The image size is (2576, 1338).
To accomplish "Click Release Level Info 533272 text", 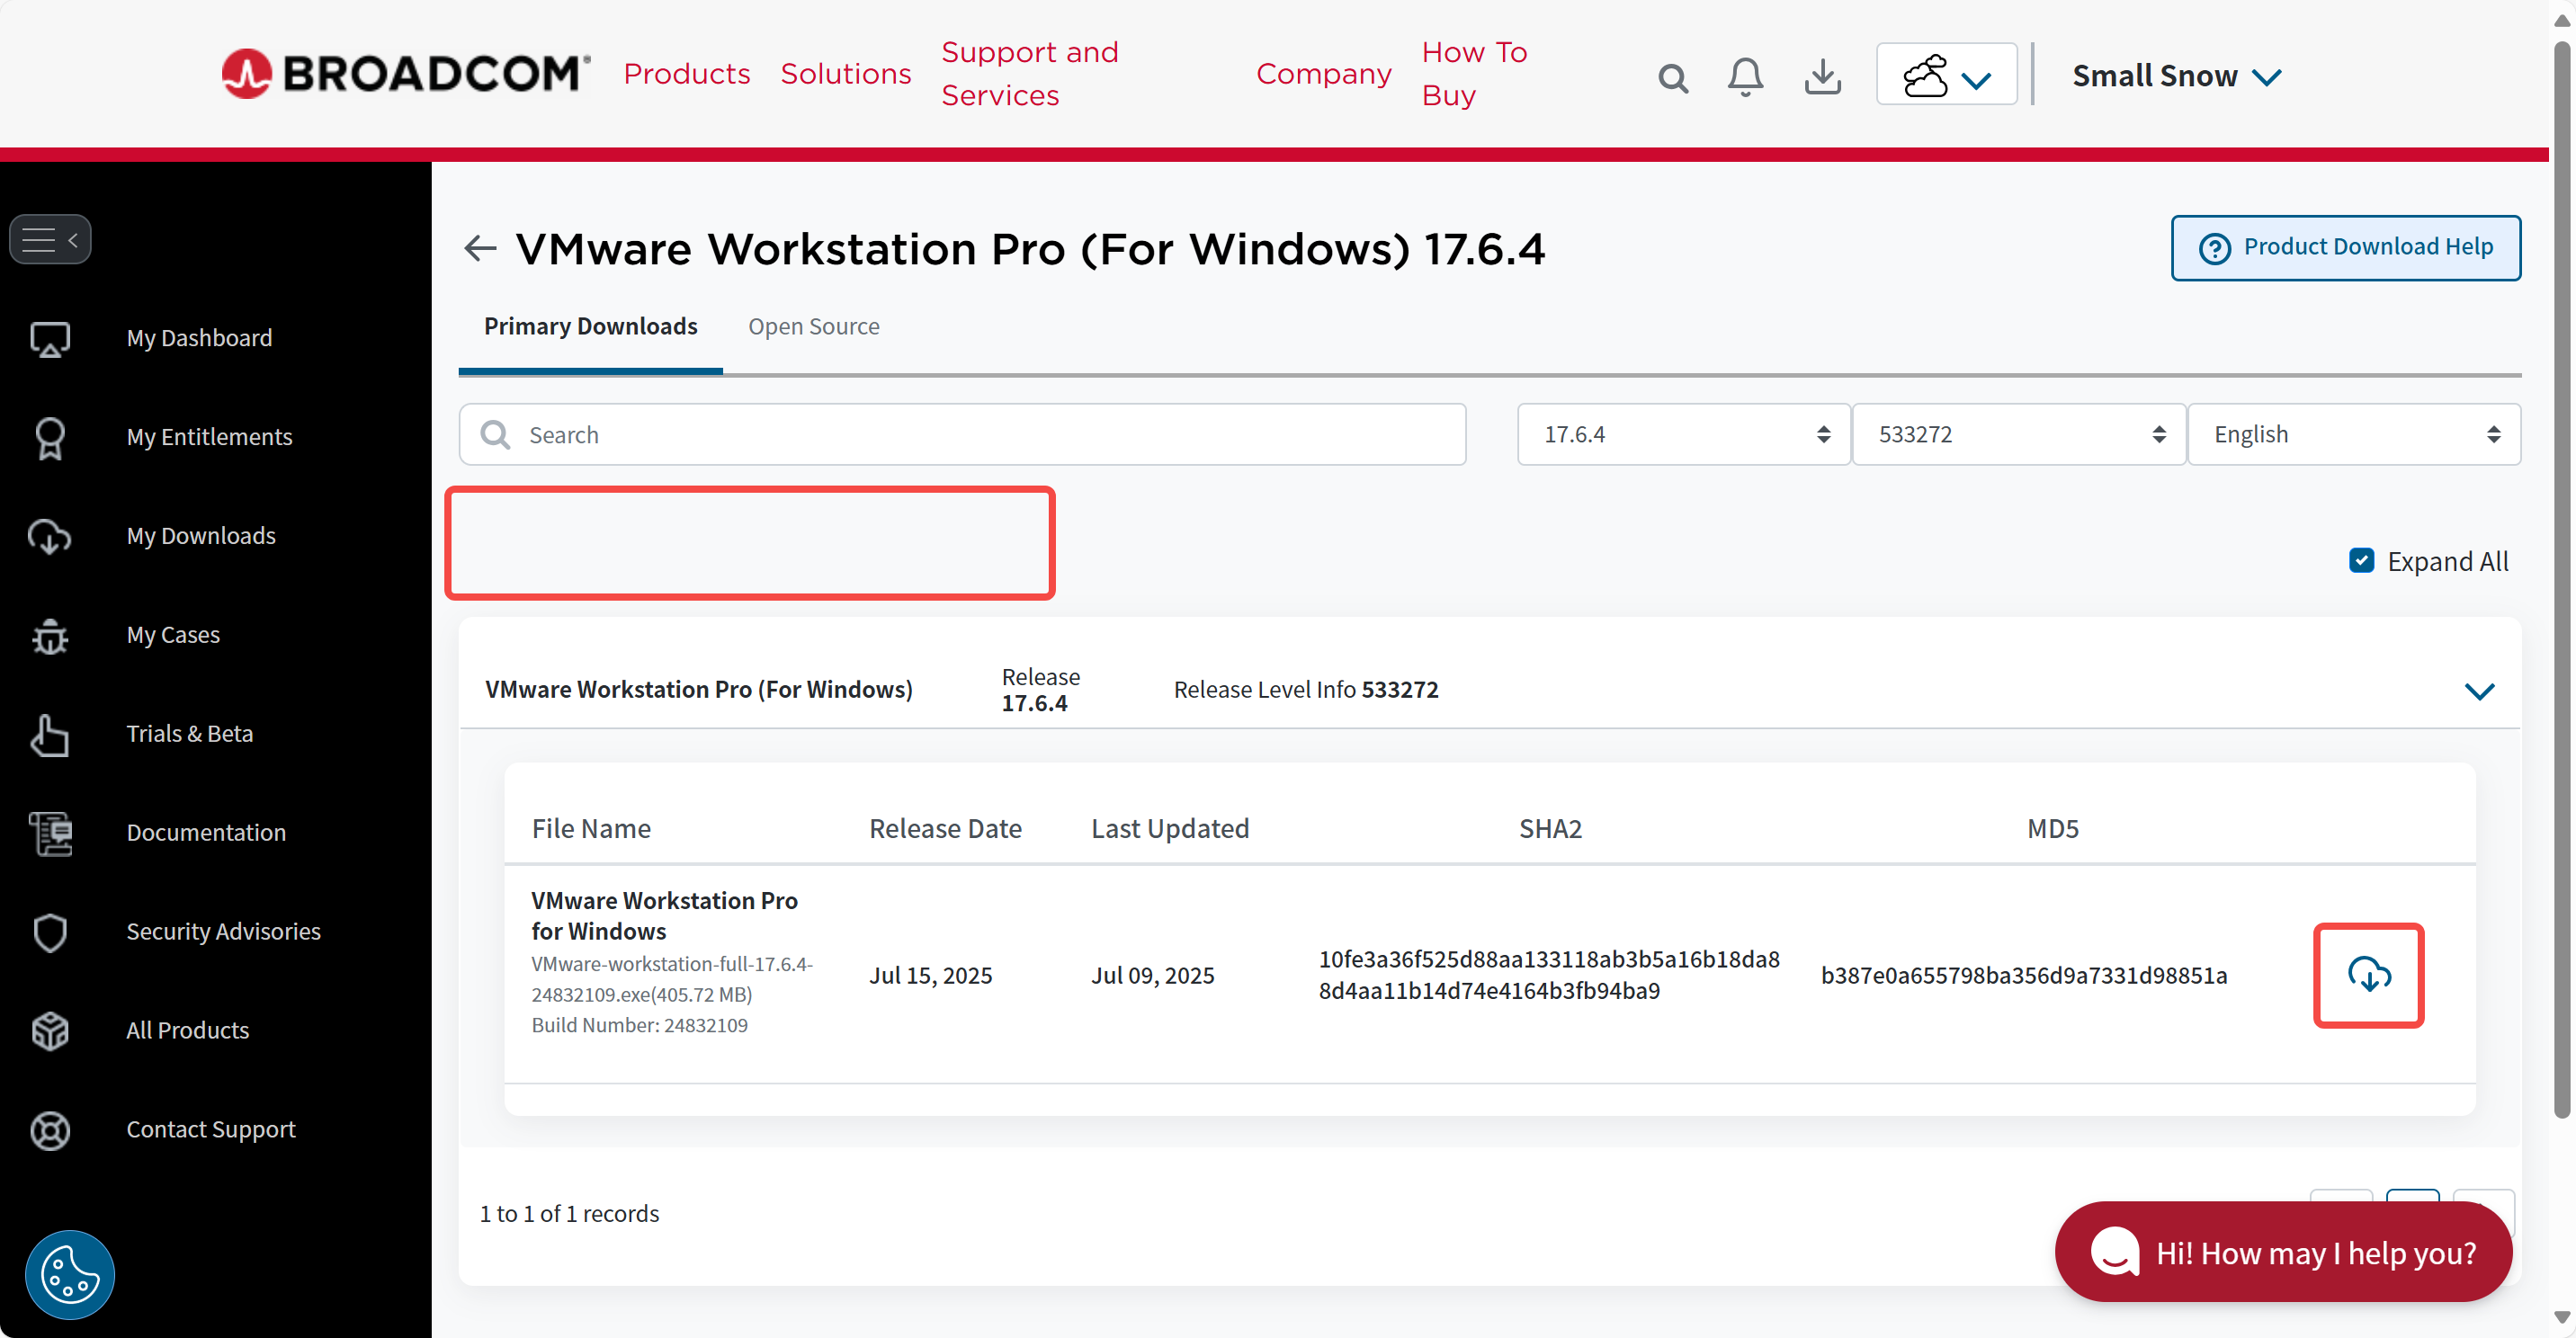I will pyautogui.click(x=1306, y=690).
